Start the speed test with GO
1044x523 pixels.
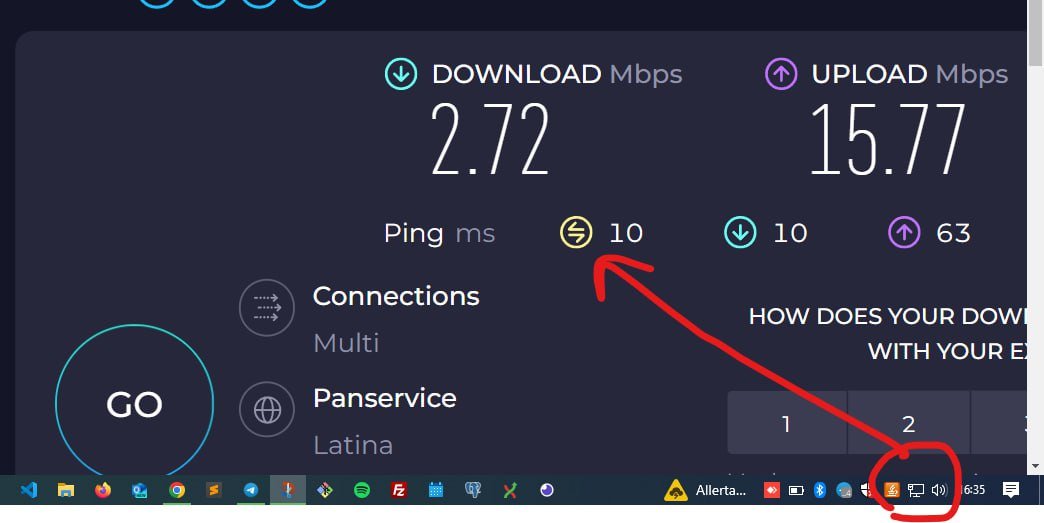[x=134, y=403]
